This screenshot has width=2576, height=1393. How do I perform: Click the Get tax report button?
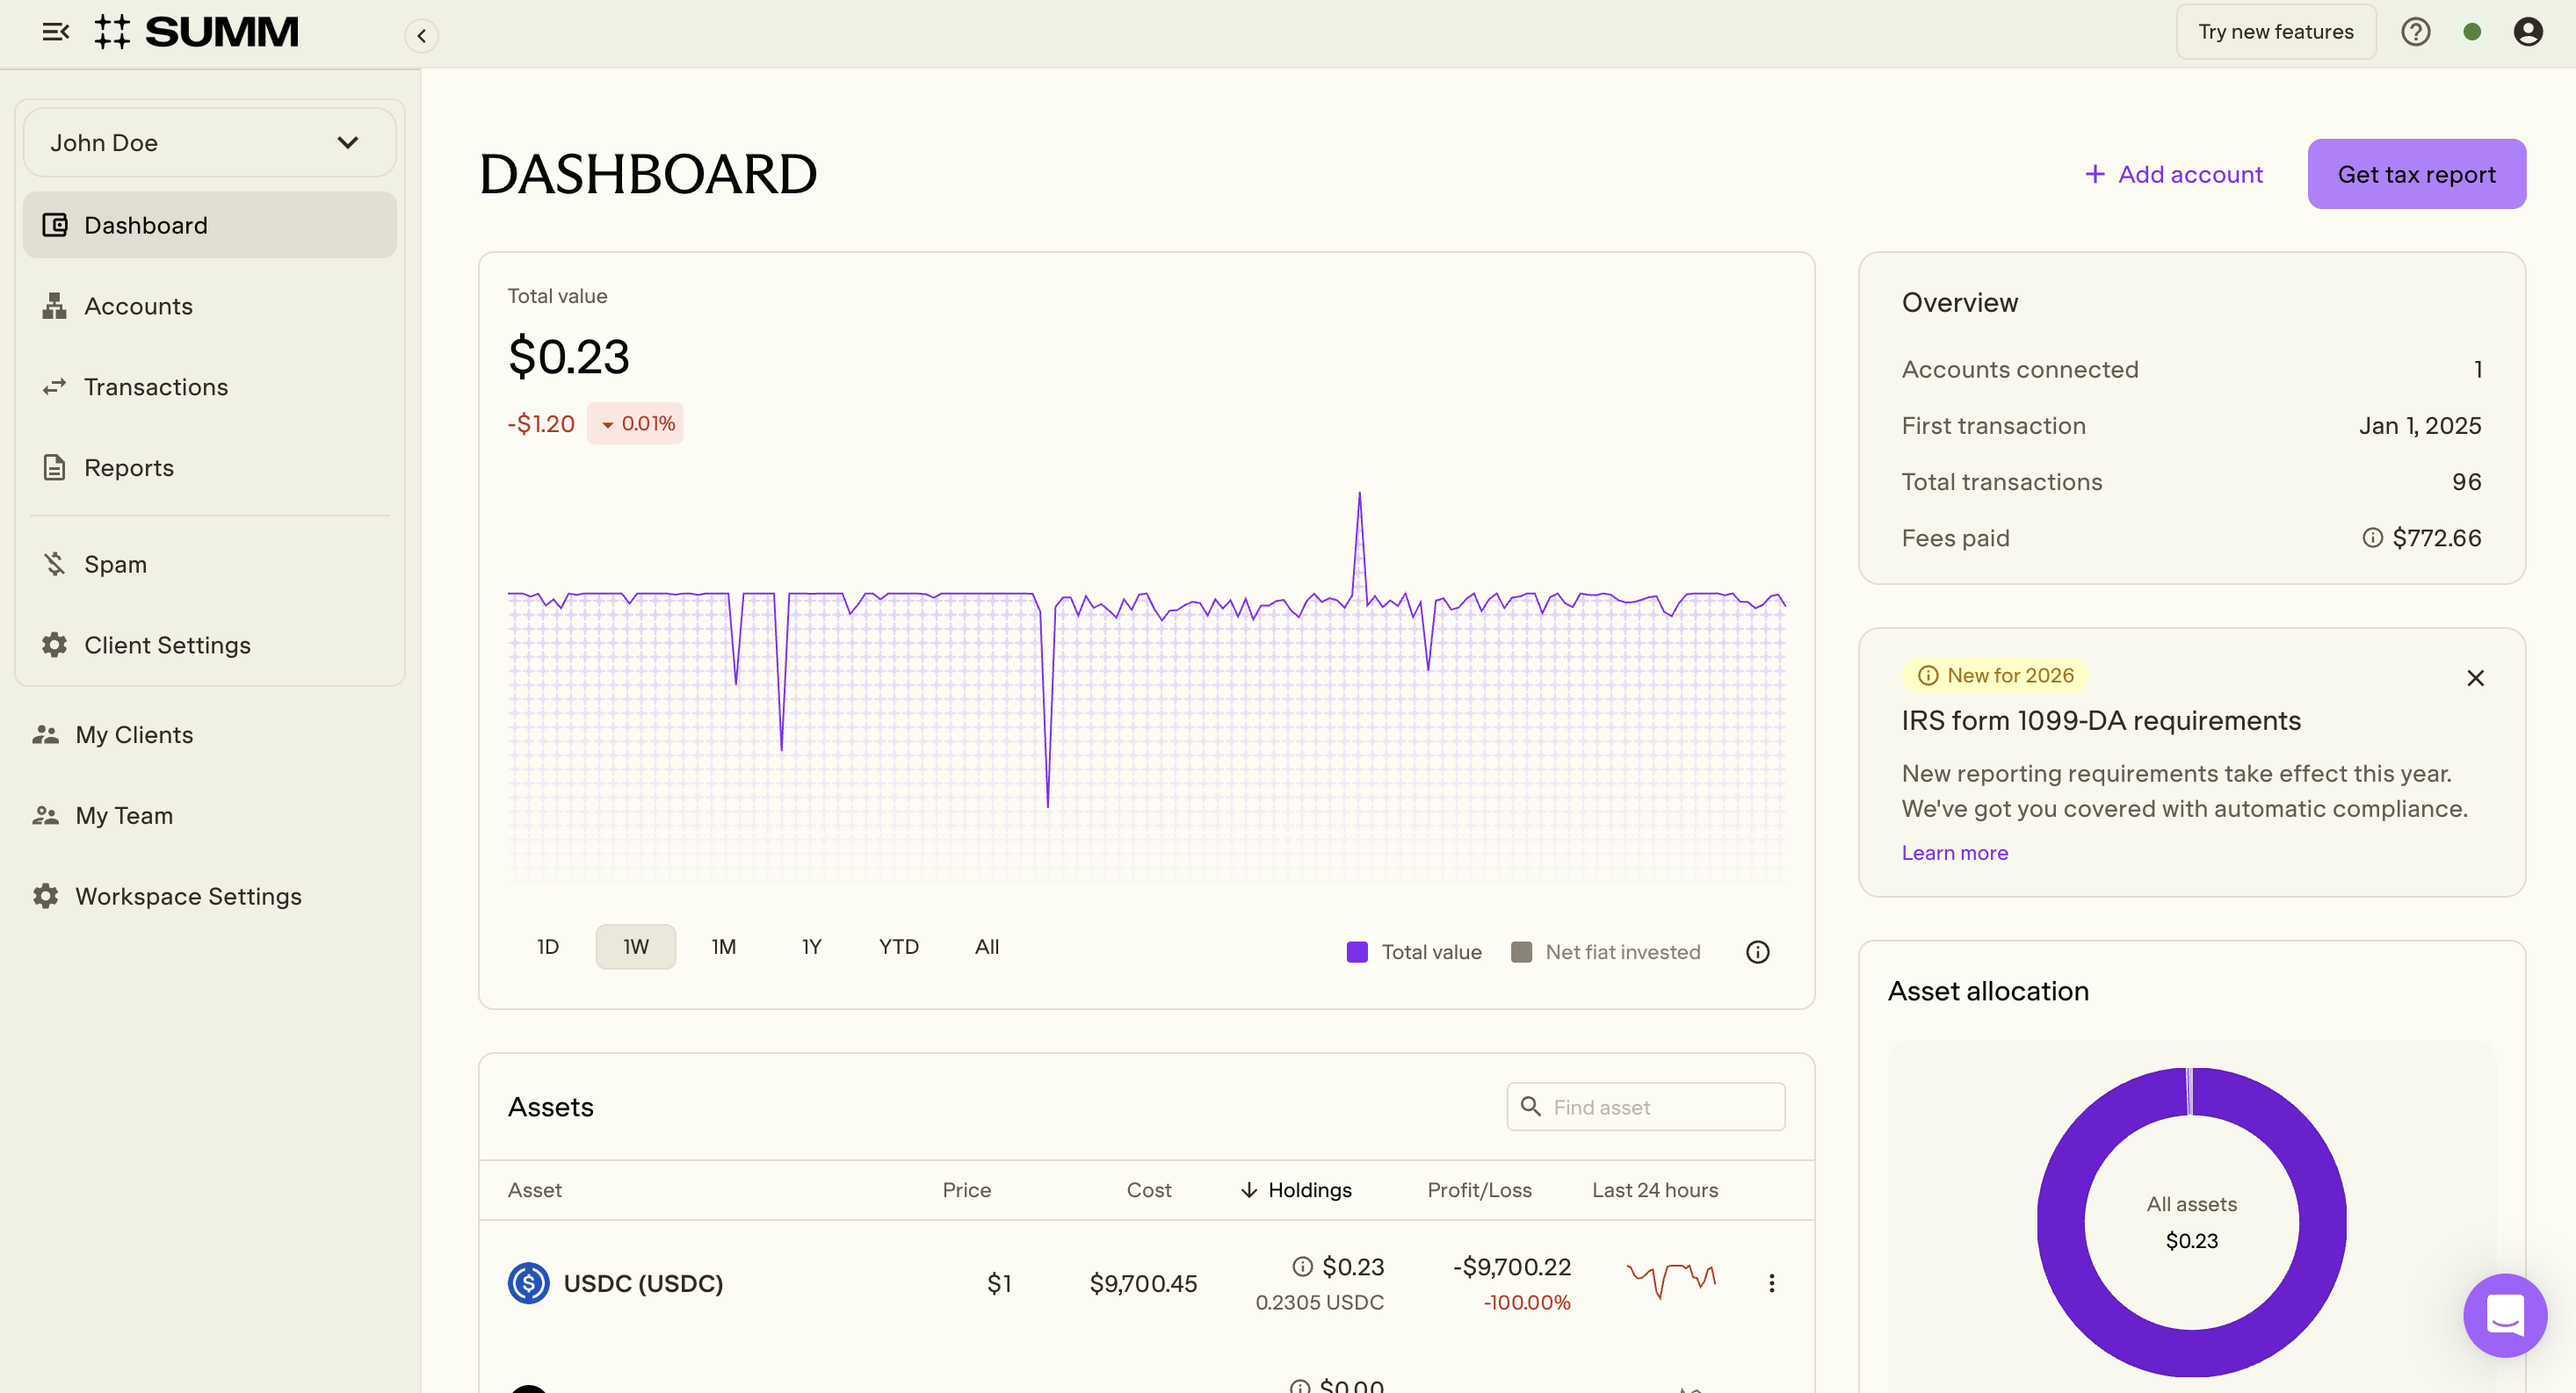(x=2415, y=174)
